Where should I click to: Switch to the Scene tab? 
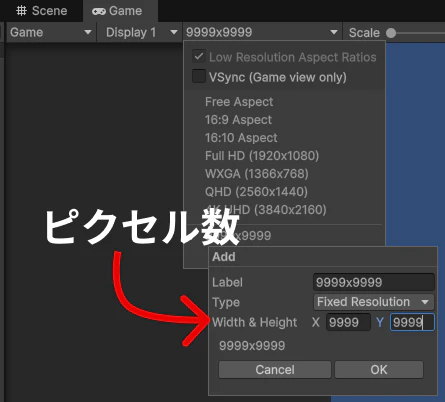coord(41,11)
